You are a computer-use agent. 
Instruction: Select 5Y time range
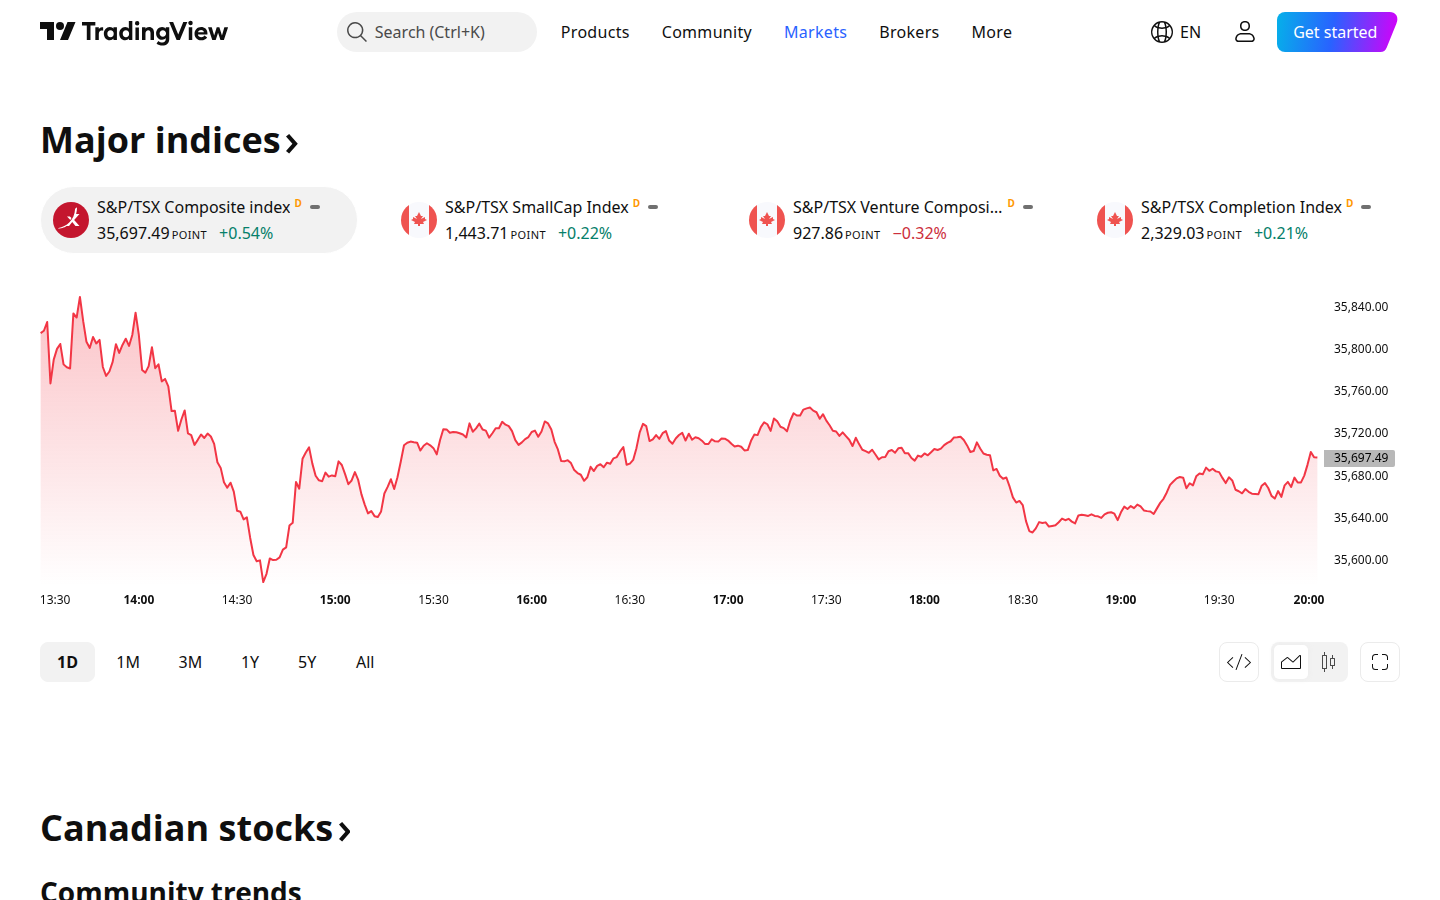click(x=307, y=662)
